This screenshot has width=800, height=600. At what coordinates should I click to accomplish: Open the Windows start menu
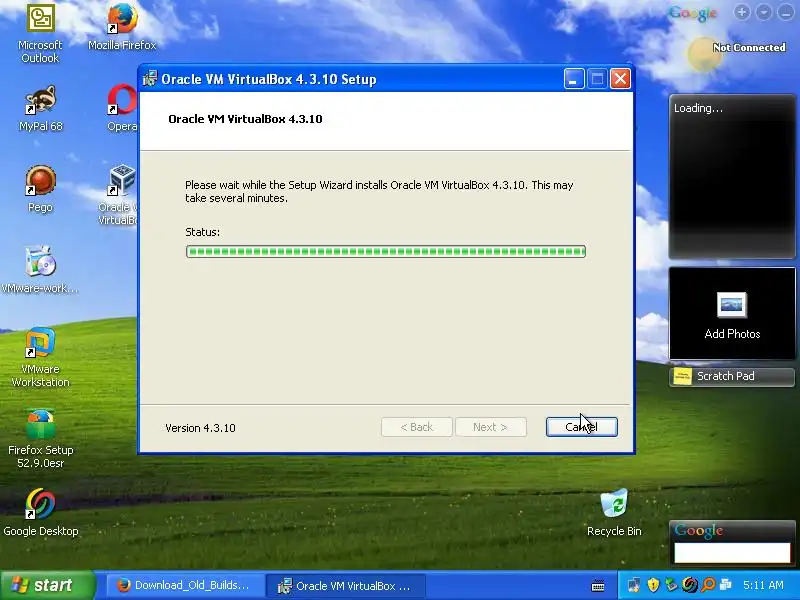tap(48, 585)
